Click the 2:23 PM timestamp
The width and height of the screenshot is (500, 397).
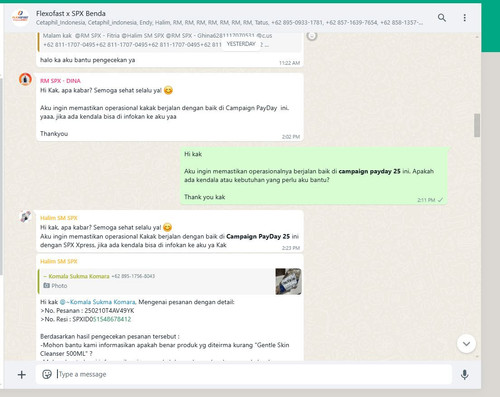[x=291, y=248]
